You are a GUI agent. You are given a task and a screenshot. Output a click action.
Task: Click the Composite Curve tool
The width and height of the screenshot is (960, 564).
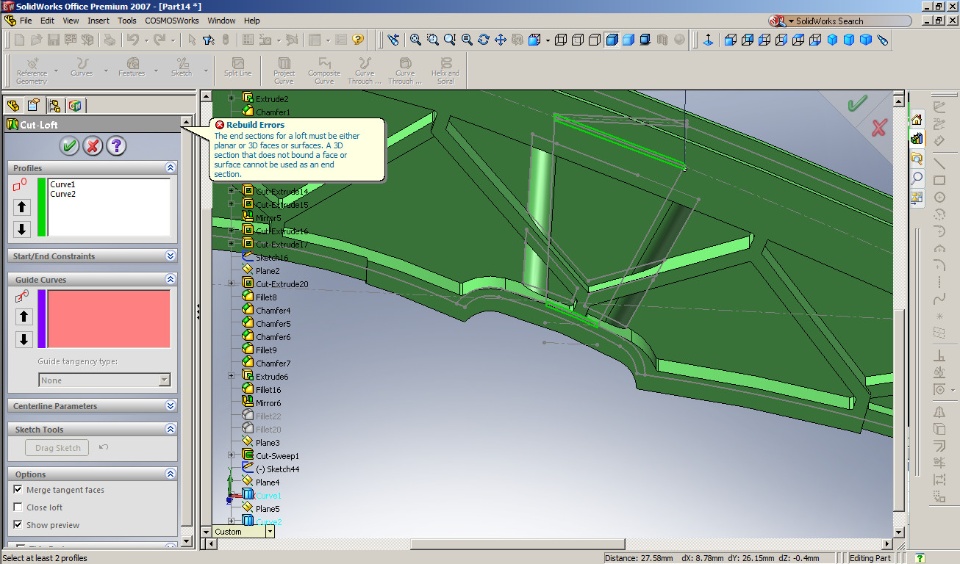tap(324, 70)
